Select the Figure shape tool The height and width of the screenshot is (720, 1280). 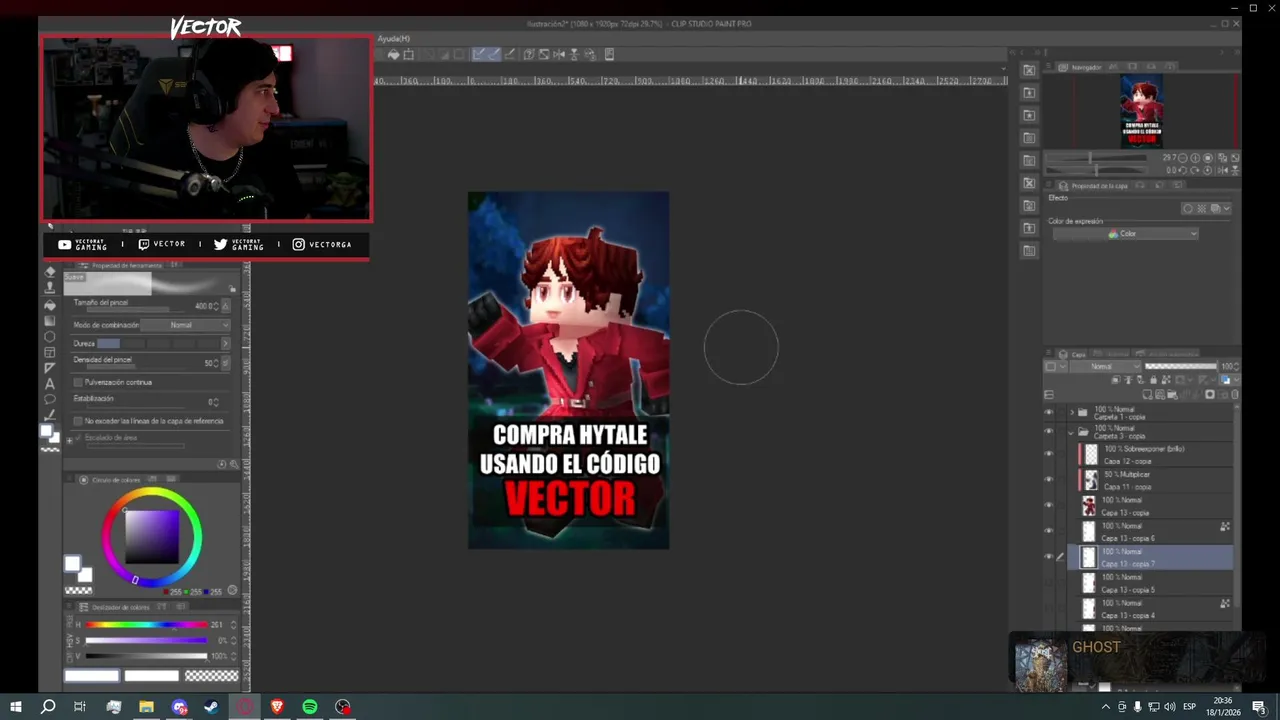[x=50, y=337]
